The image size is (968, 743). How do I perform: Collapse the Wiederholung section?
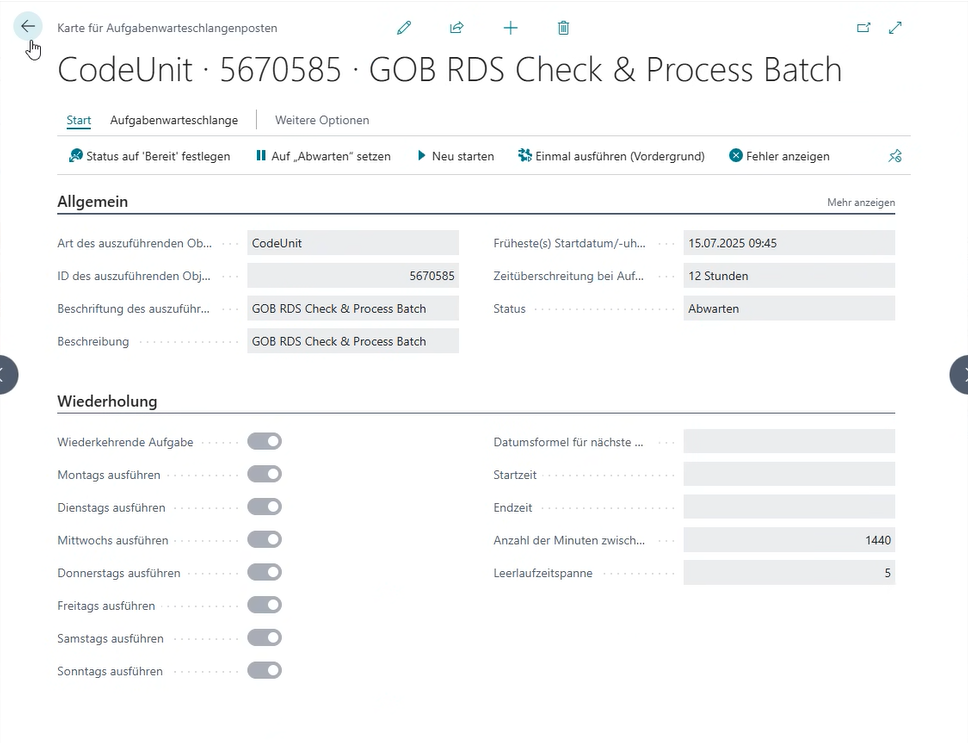107,402
